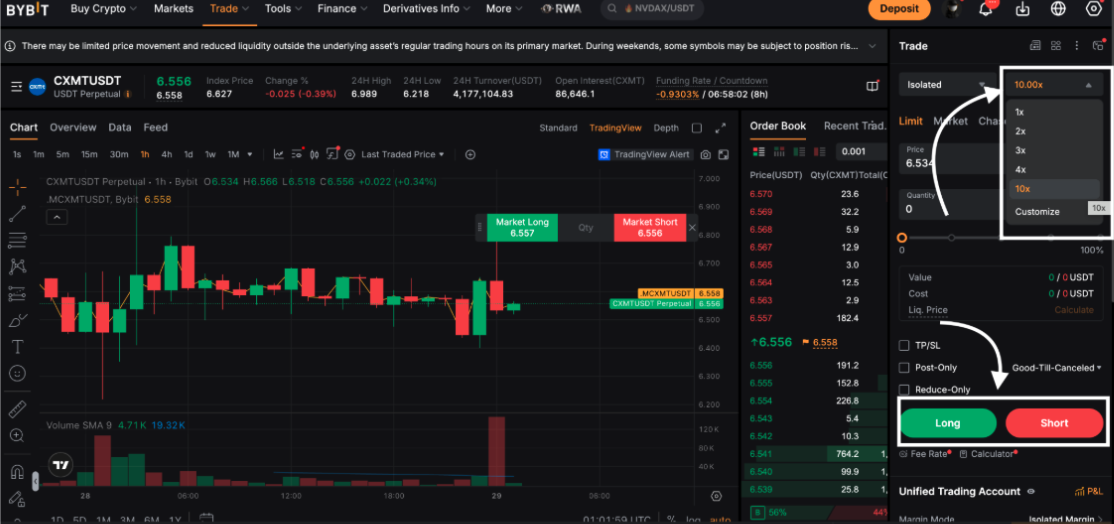Toggle log scale on the chart
1114x524 pixels.
click(x=693, y=519)
